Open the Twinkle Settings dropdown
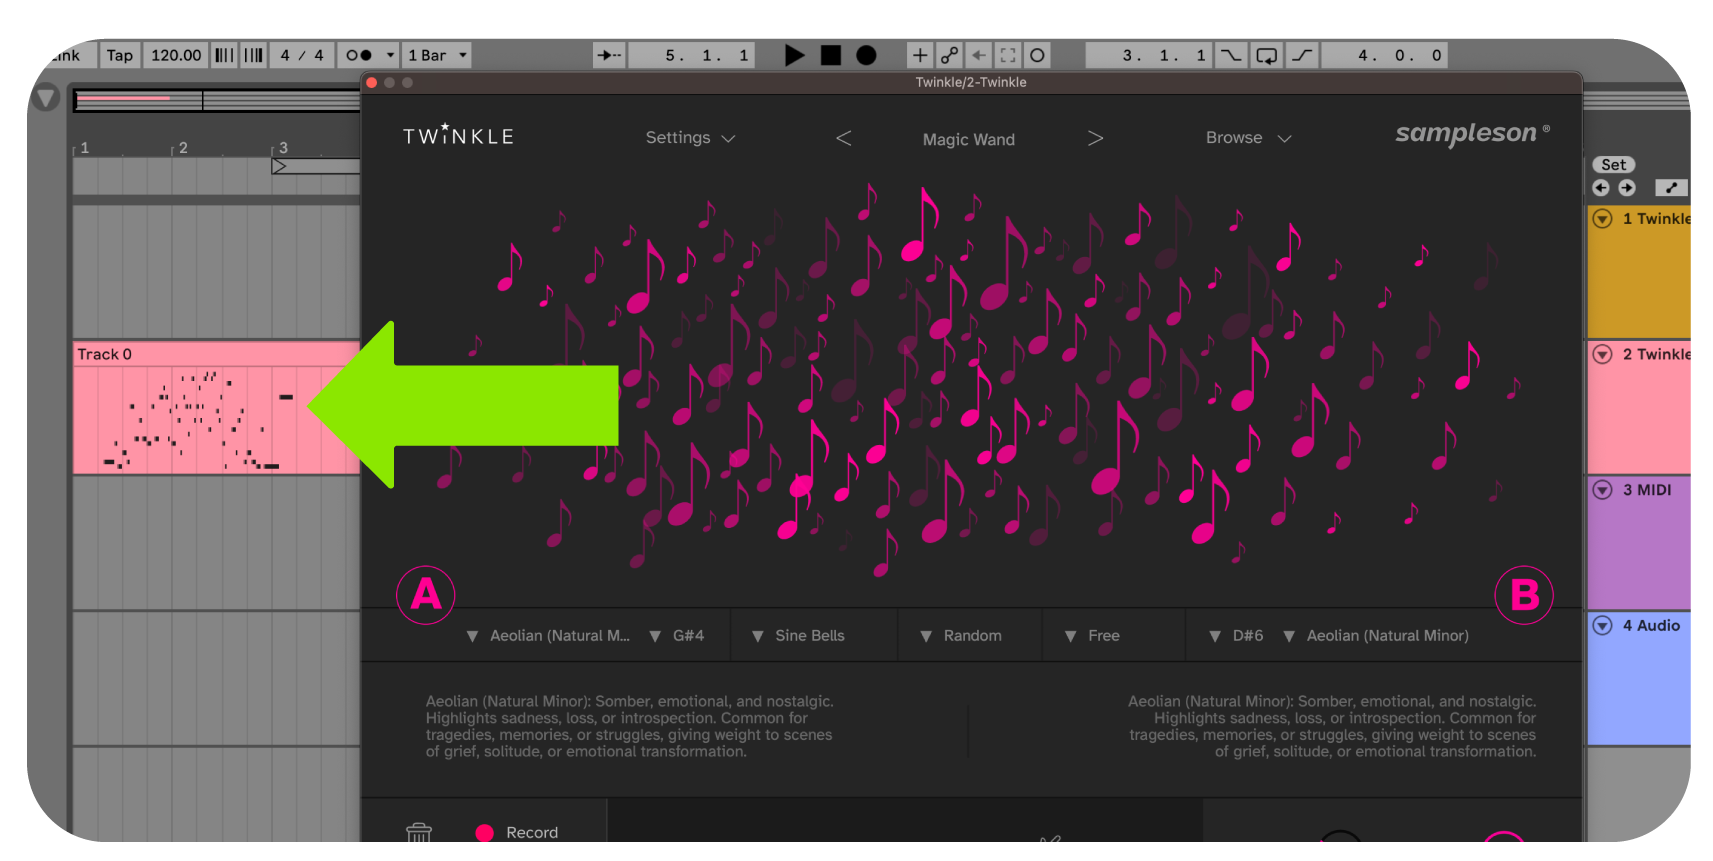Image resolution: width=1713 pixels, height=861 pixels. pos(690,138)
